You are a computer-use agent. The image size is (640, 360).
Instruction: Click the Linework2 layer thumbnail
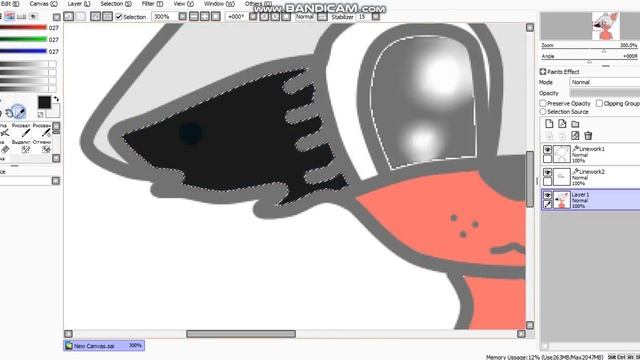click(x=562, y=177)
